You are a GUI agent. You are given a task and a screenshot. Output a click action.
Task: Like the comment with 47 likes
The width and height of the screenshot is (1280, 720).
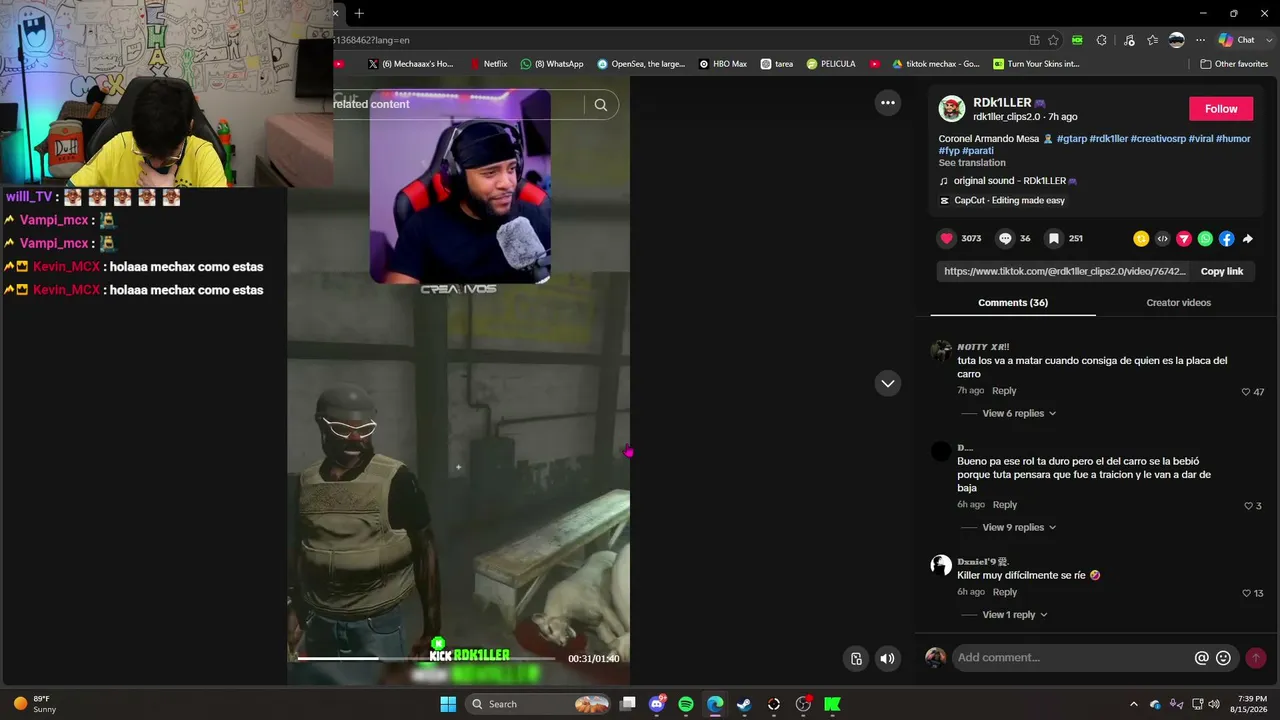(x=1246, y=392)
